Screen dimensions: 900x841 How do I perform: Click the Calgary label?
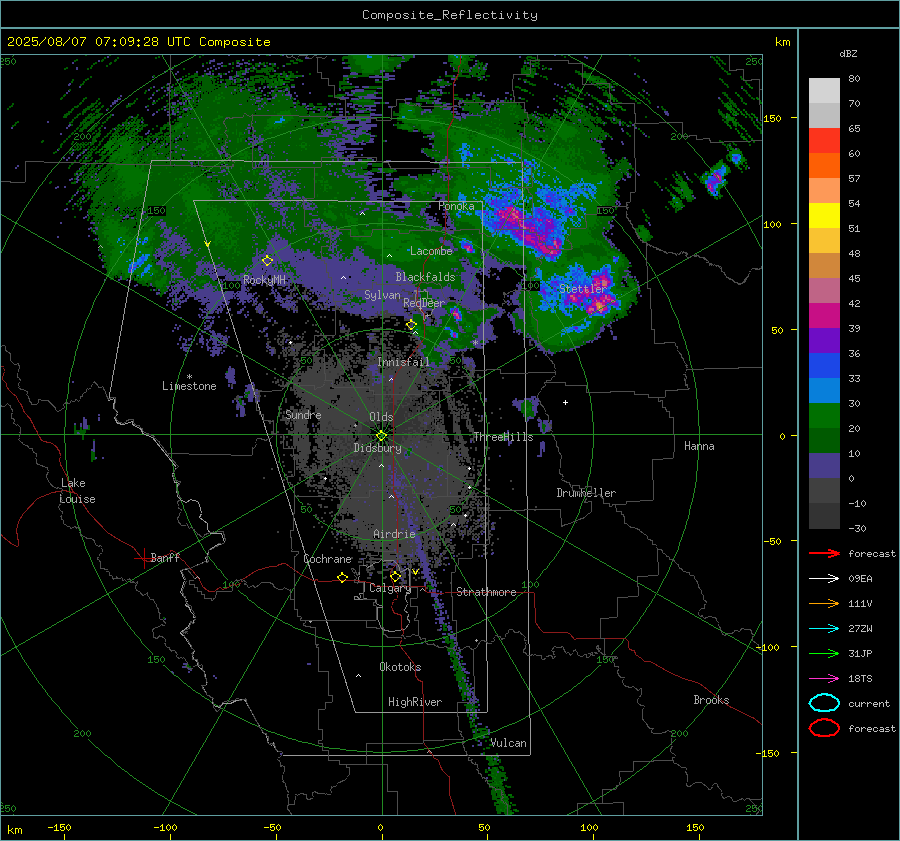click(x=390, y=588)
